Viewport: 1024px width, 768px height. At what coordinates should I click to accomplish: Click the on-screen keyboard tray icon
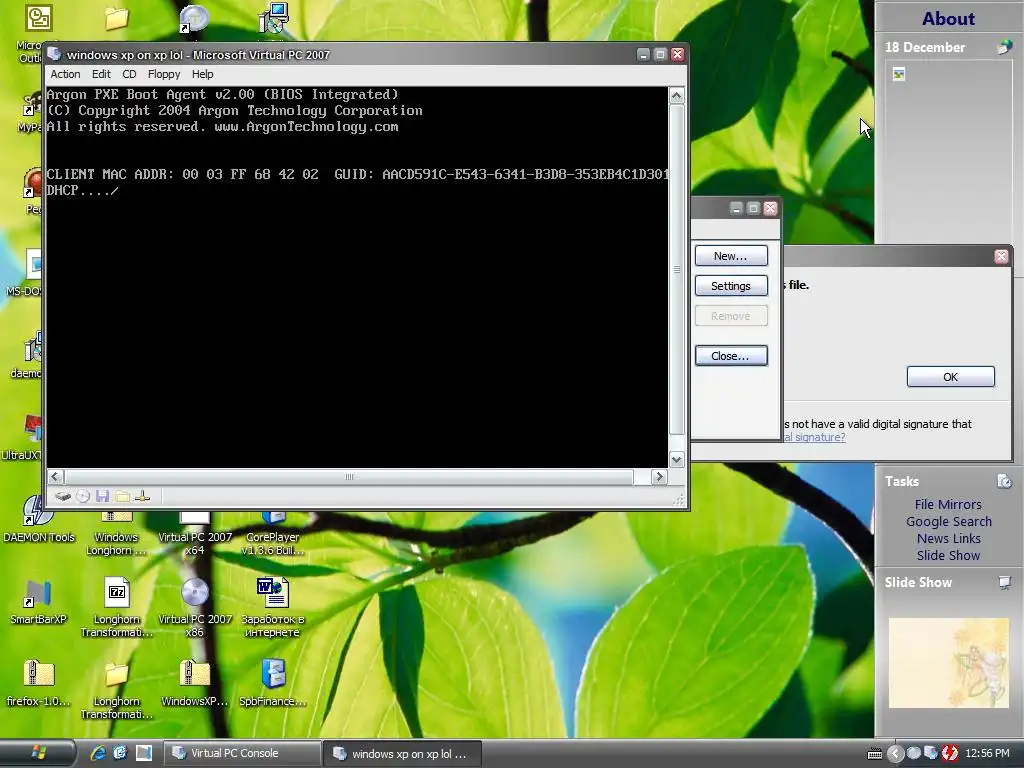874,754
